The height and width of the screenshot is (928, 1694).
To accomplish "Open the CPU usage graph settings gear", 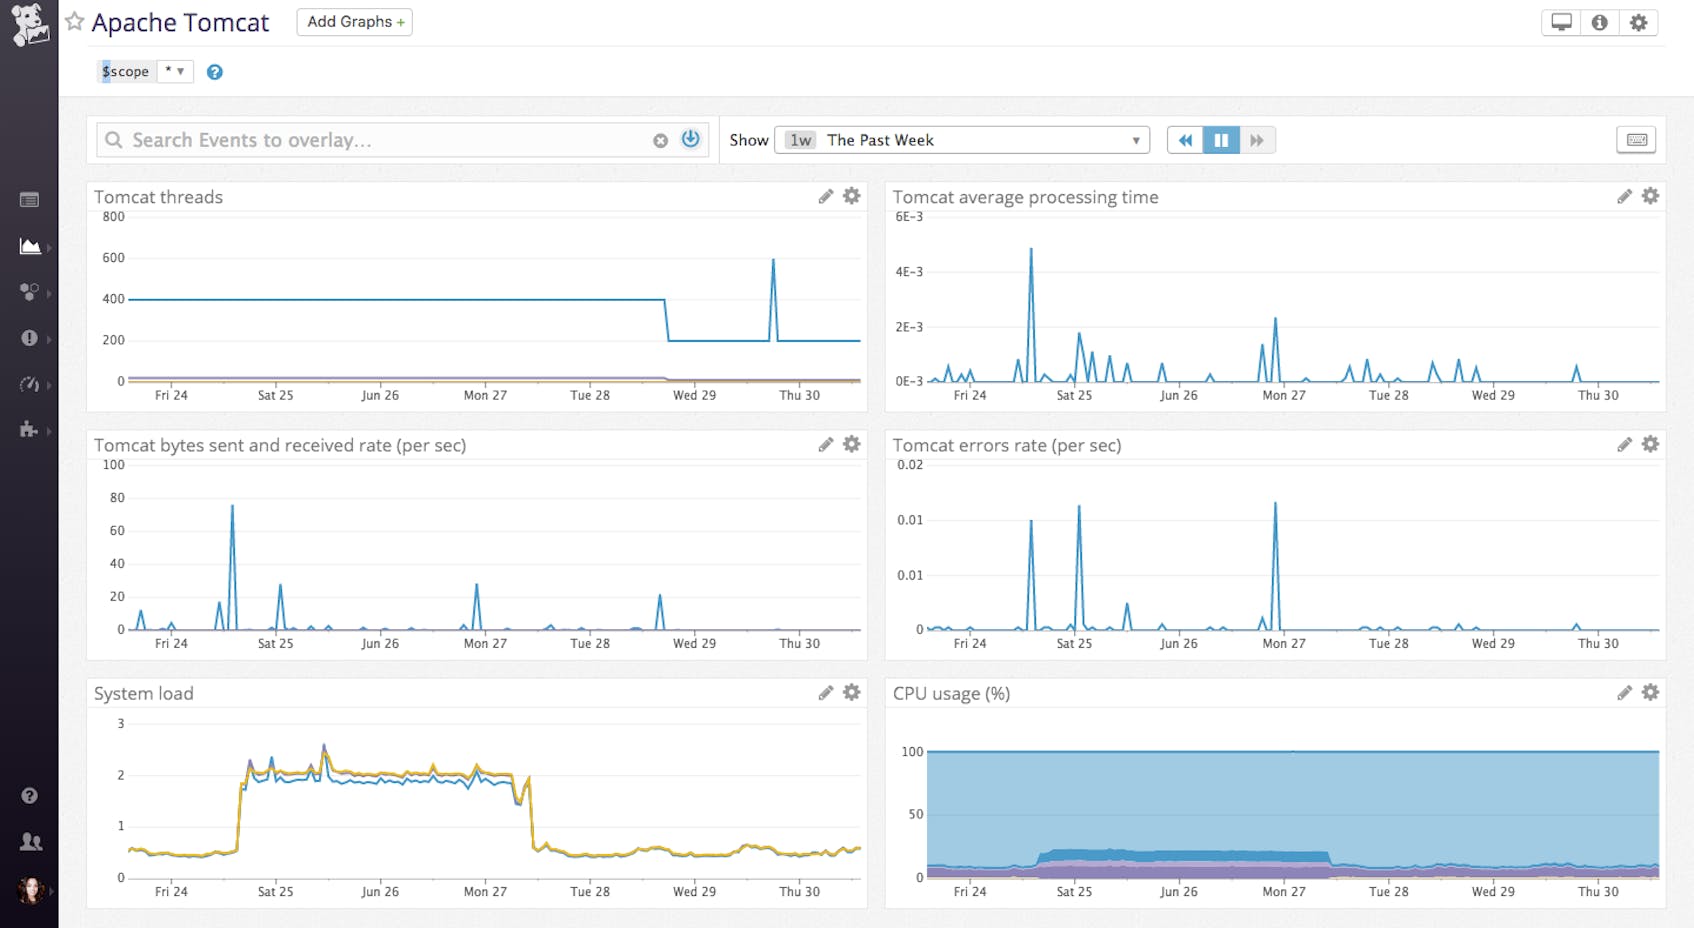I will coord(1650,691).
